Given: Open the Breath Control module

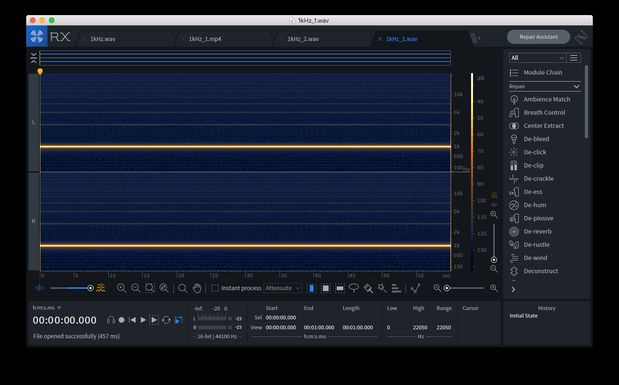Looking at the screenshot, I should [x=538, y=113].
